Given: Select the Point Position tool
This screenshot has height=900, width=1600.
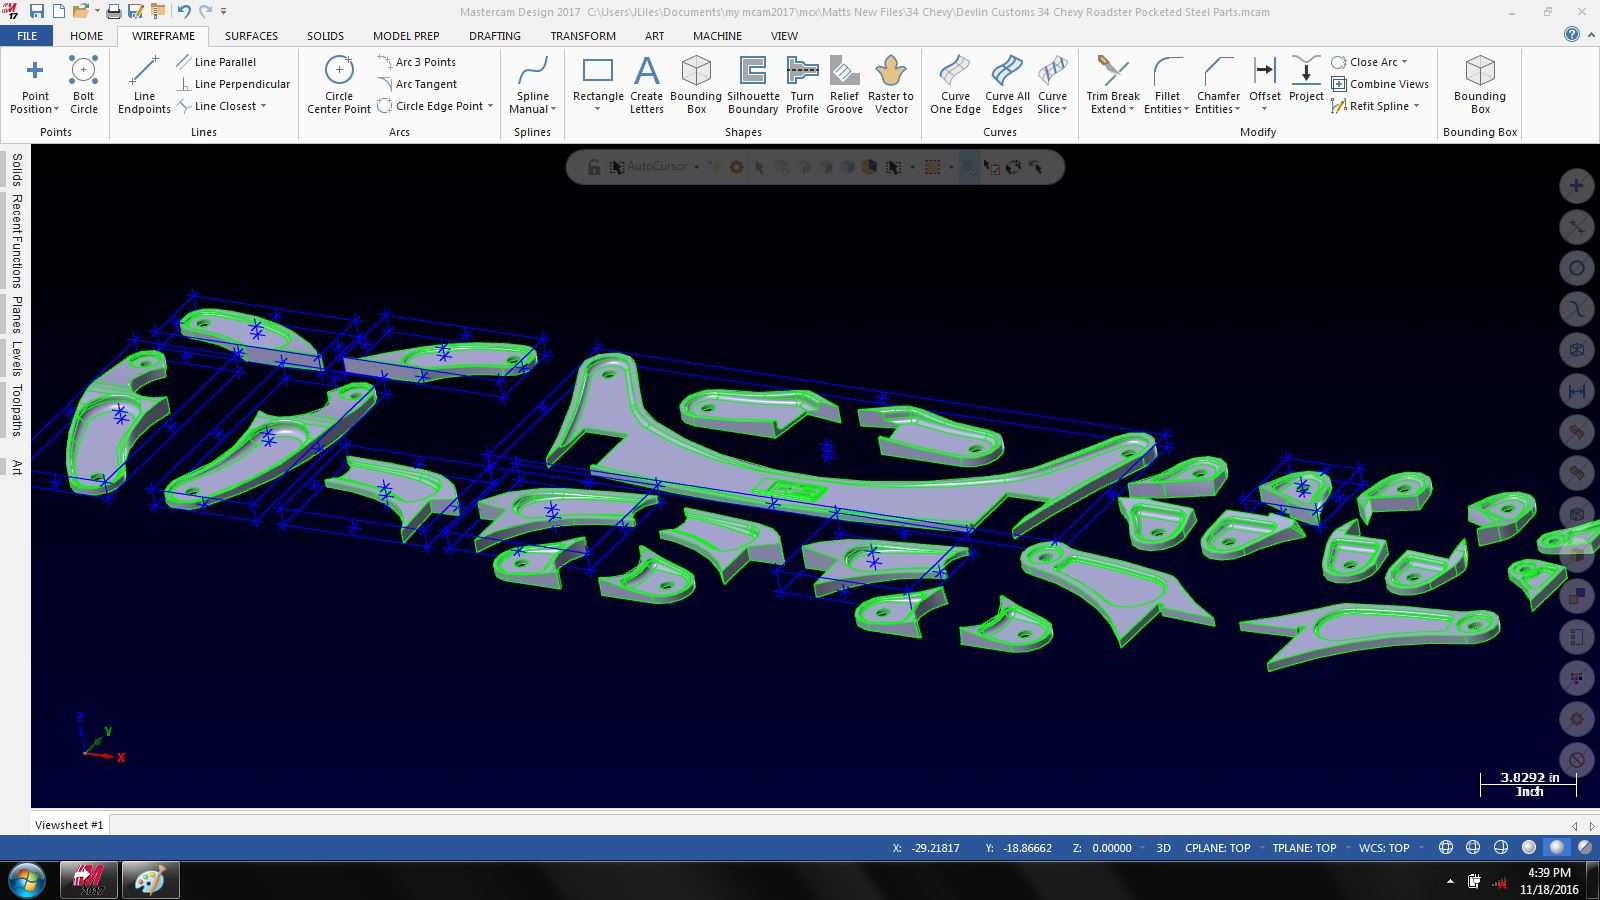Looking at the screenshot, I should click(35, 85).
